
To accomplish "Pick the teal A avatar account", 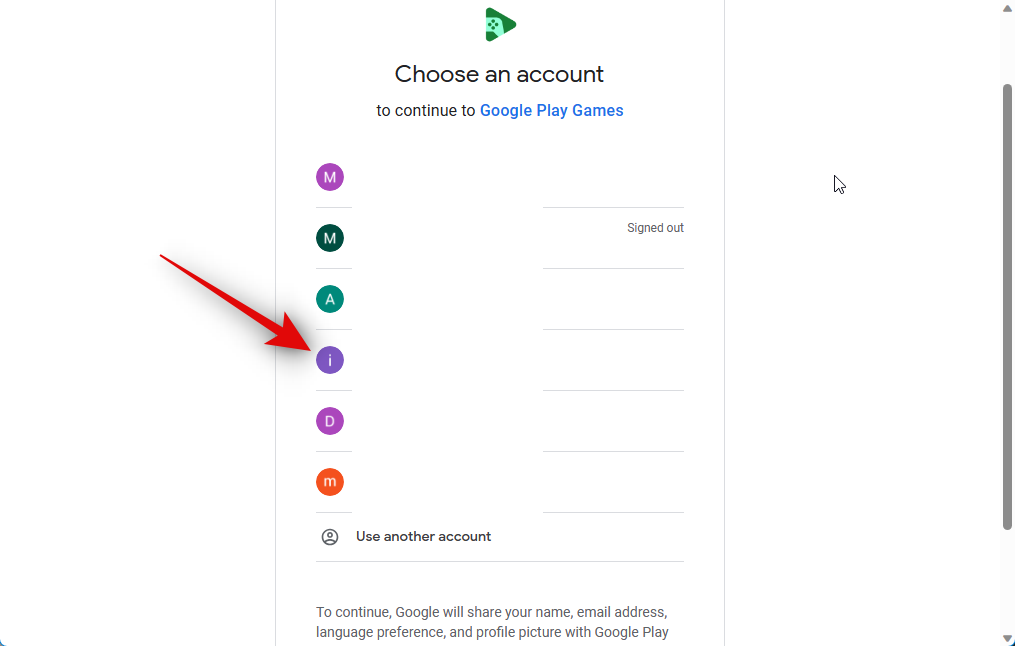I will pyautogui.click(x=330, y=299).
